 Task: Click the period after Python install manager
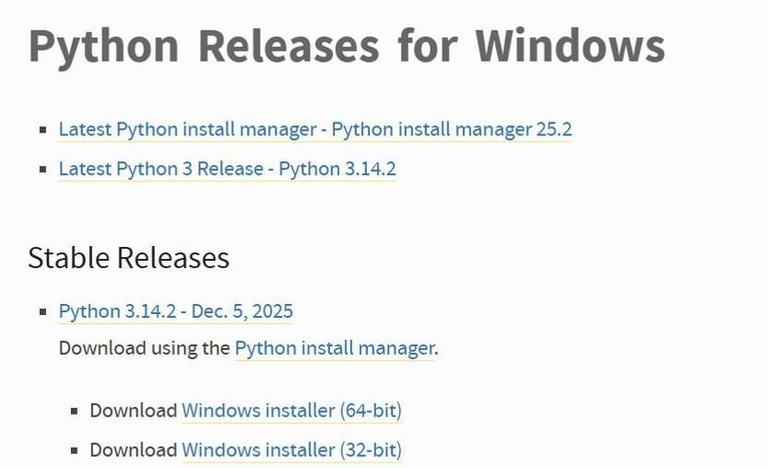tap(437, 349)
